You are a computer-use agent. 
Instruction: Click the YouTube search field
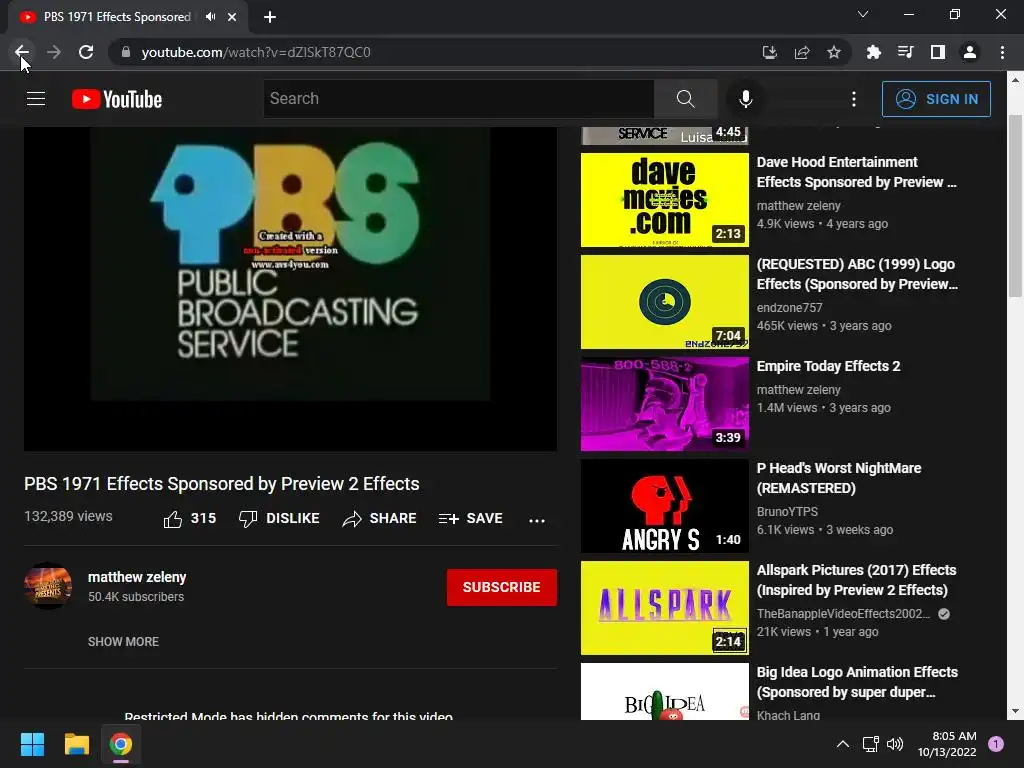tap(458, 99)
